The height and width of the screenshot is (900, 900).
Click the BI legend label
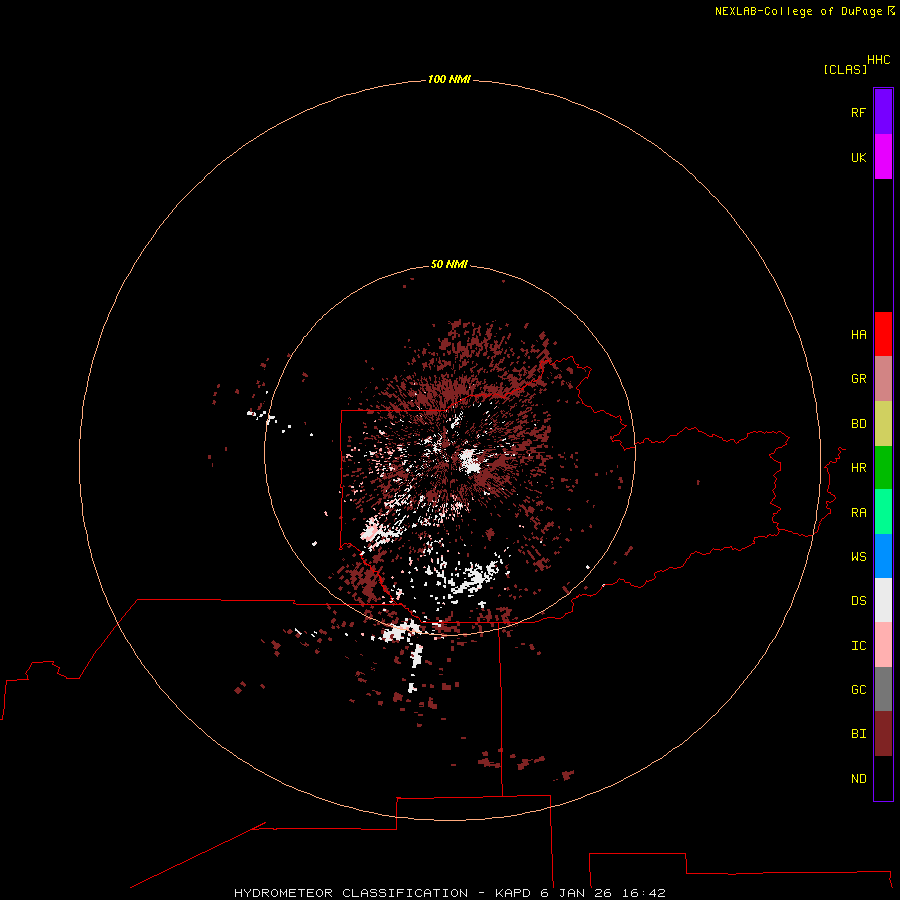coord(858,734)
